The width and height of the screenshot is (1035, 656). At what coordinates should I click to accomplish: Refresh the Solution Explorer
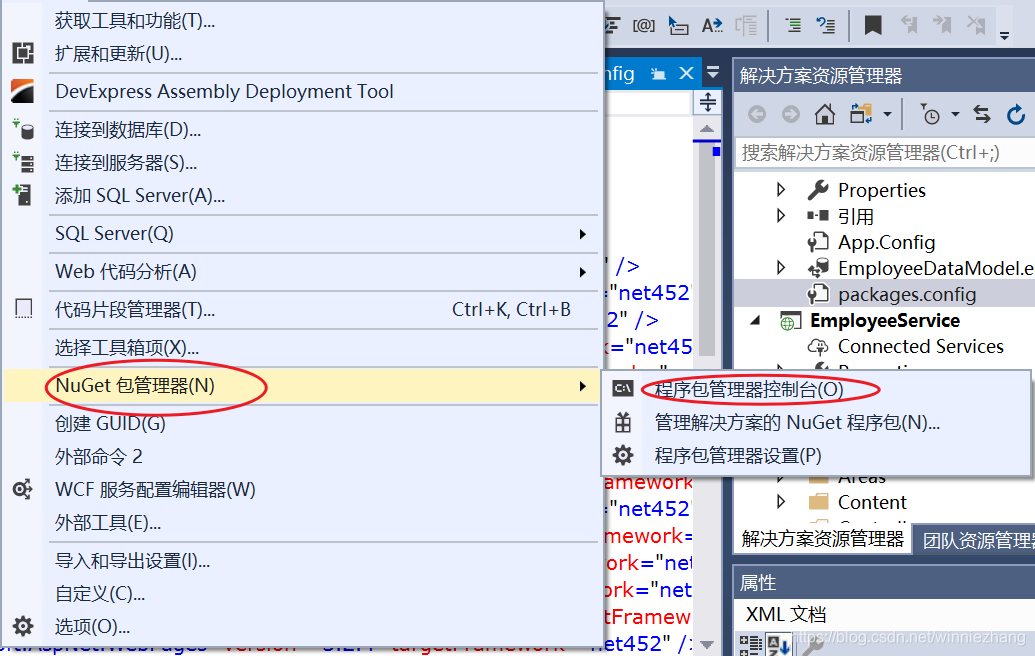[1016, 115]
